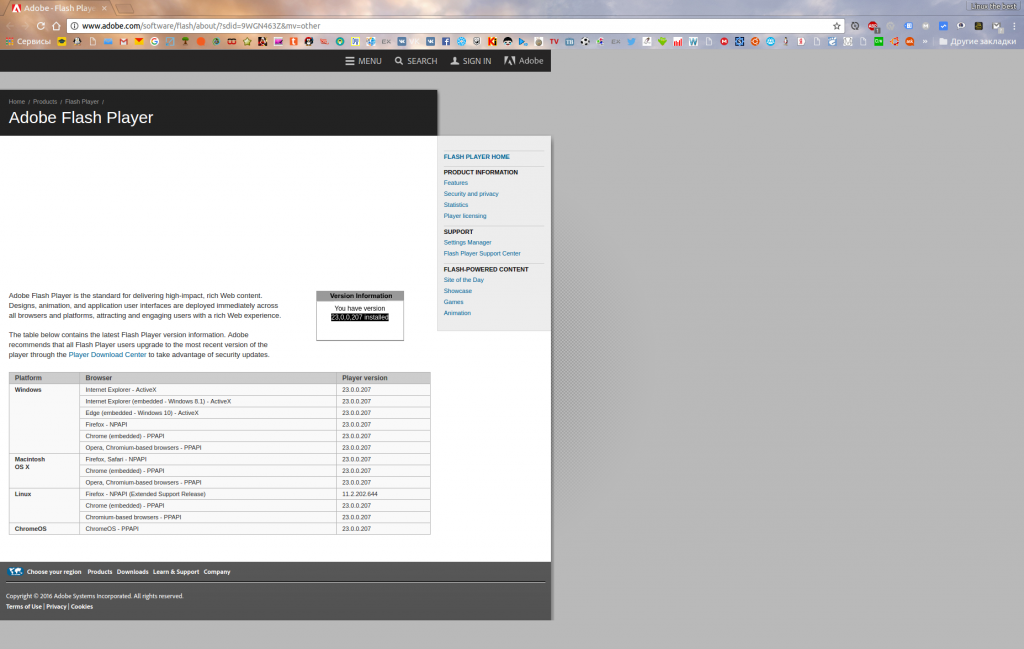Expand the hidden bookmarks overflow chevron

[925, 42]
